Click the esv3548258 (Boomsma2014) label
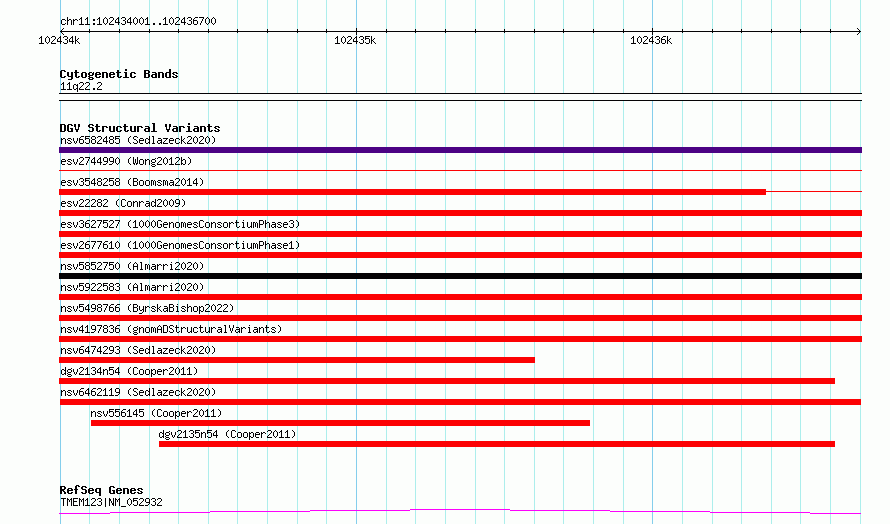This screenshot has width=890, height=524. [132, 182]
